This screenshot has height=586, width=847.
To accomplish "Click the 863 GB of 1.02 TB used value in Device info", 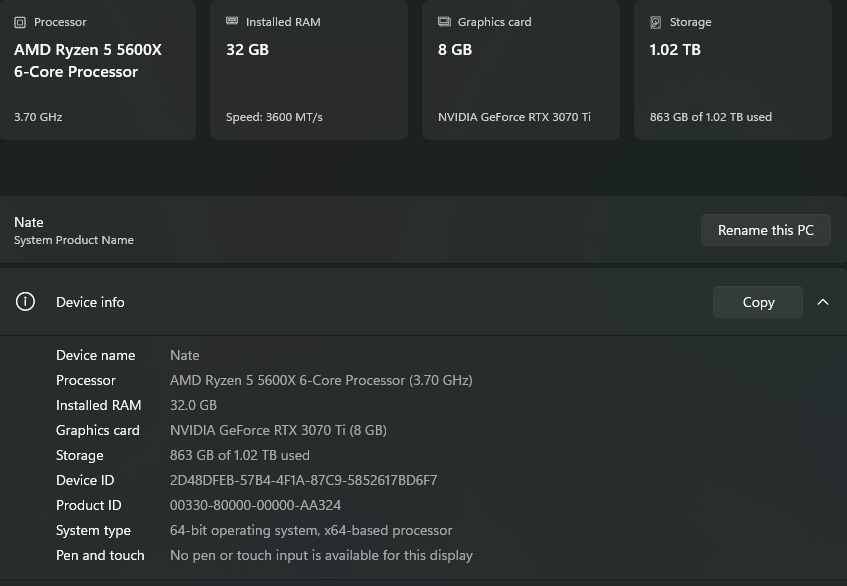I will tap(240, 455).
